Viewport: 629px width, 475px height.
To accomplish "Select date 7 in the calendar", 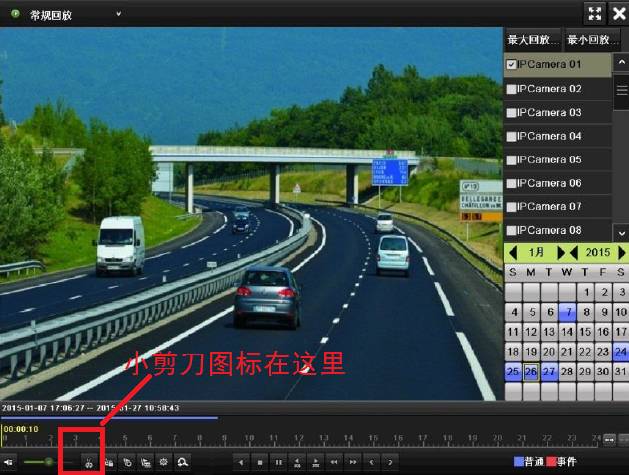I will 567,312.
